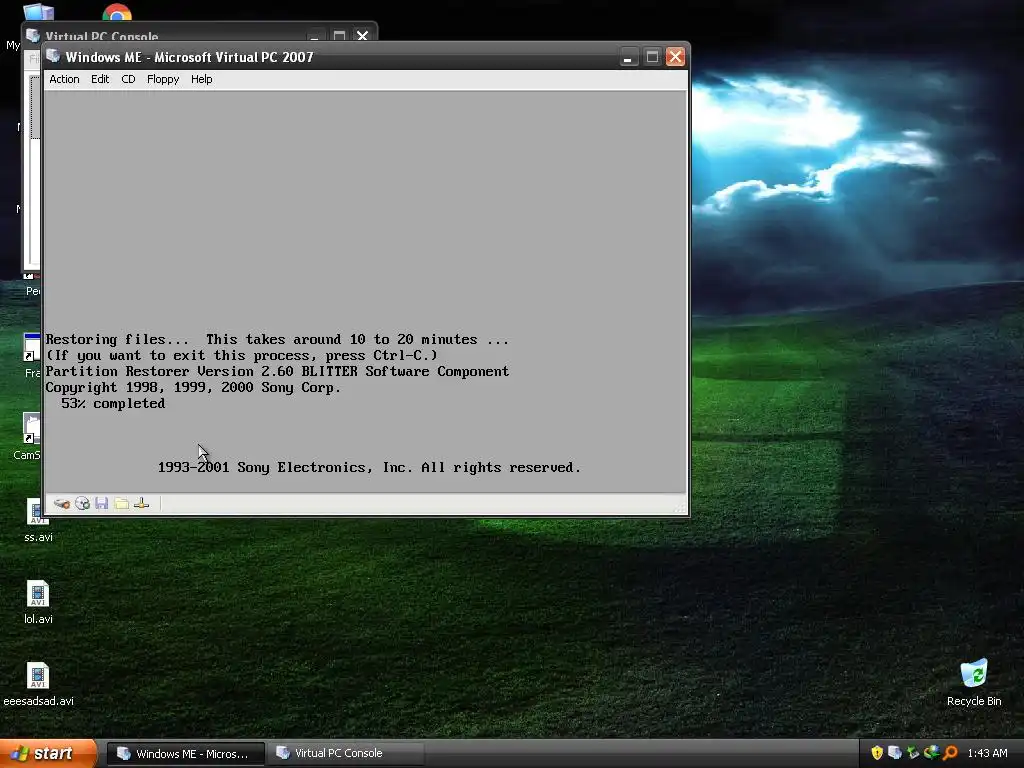Click the shared folders status icon
The height and width of the screenshot is (768, 1024).
point(121,504)
